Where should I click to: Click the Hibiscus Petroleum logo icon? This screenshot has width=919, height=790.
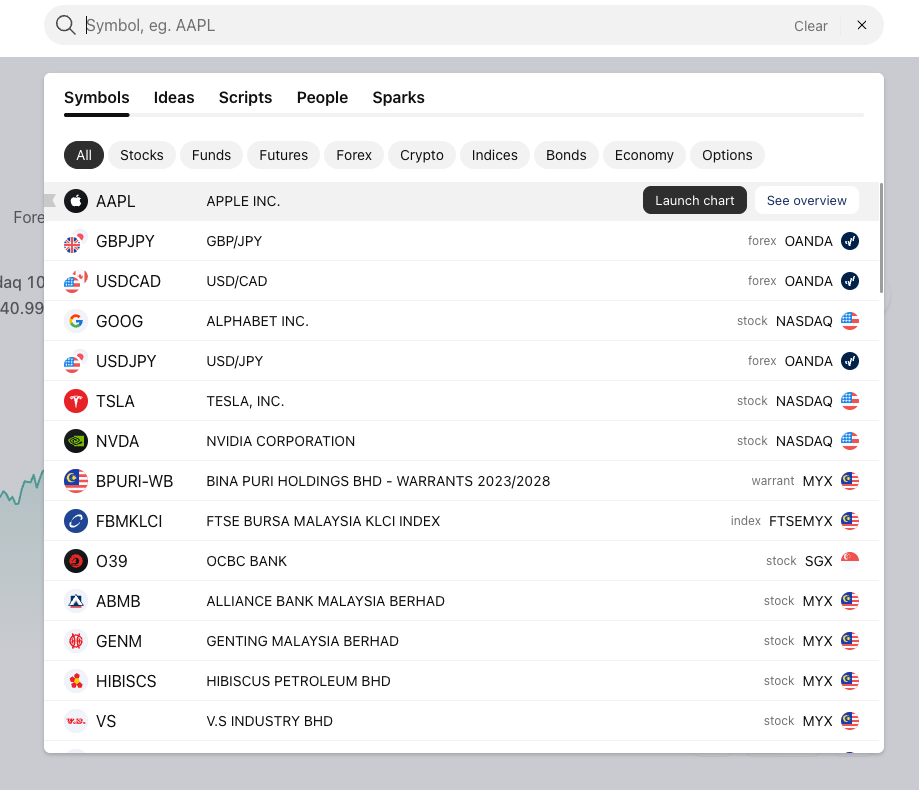tap(76, 681)
